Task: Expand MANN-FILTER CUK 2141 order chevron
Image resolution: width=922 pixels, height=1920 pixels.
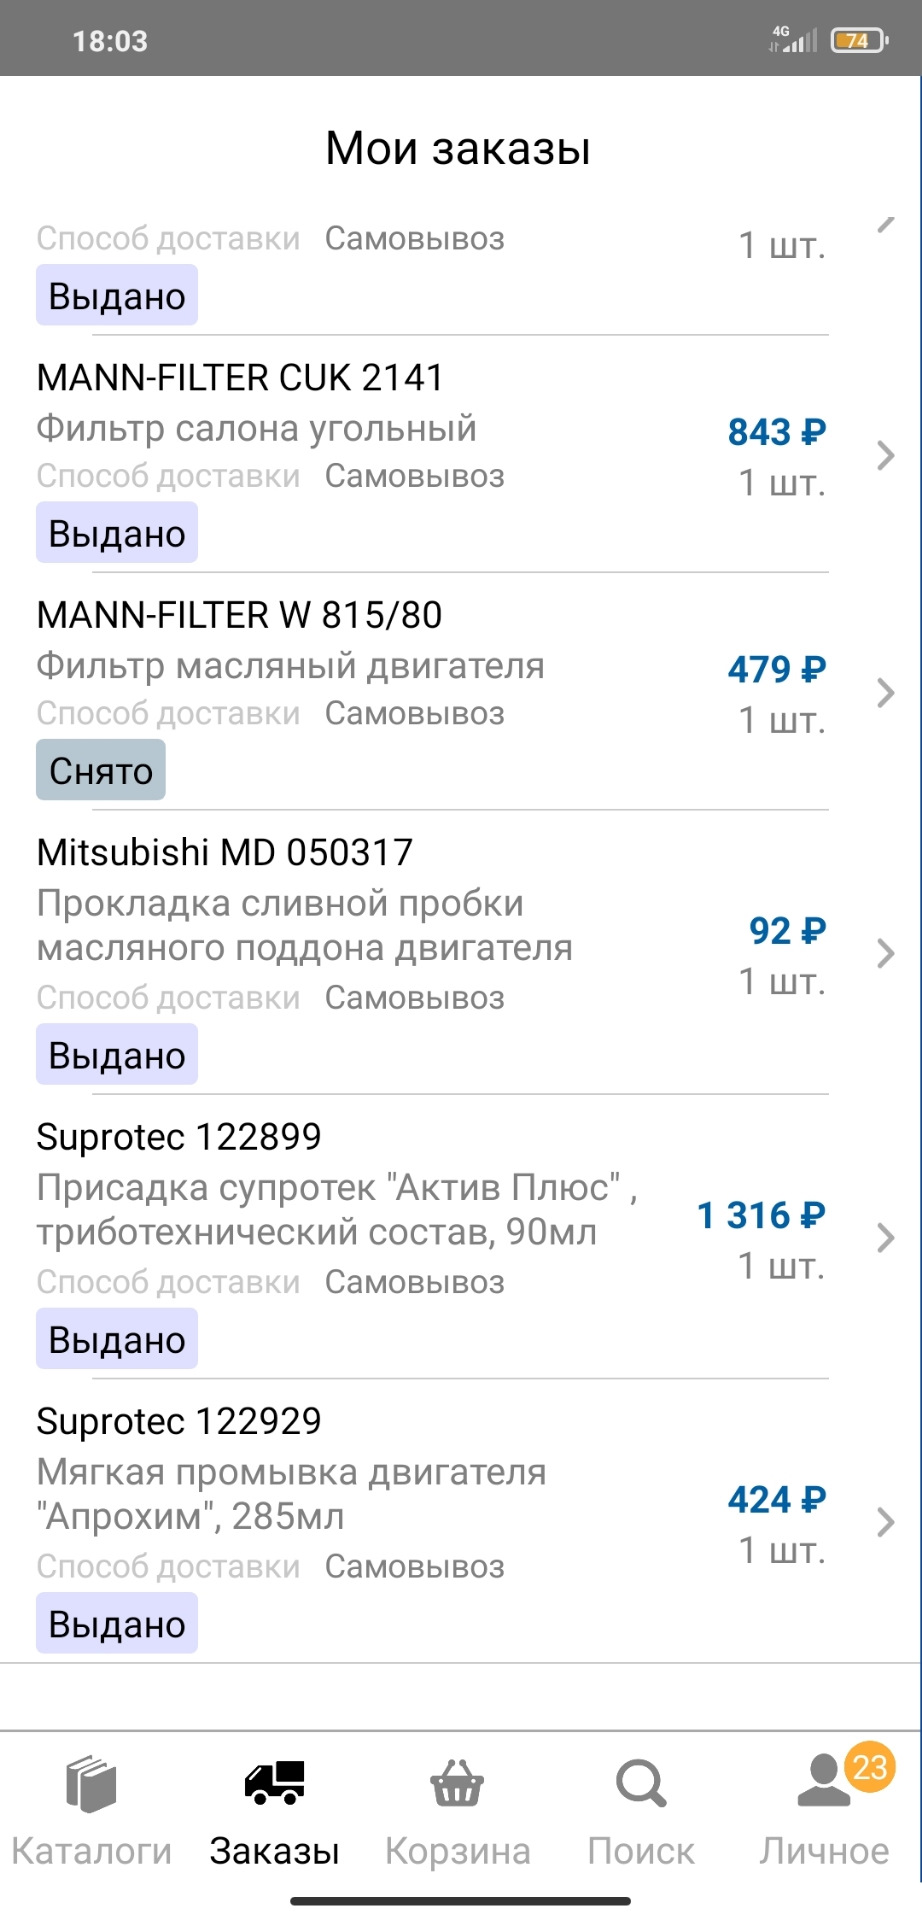Action: tap(885, 456)
